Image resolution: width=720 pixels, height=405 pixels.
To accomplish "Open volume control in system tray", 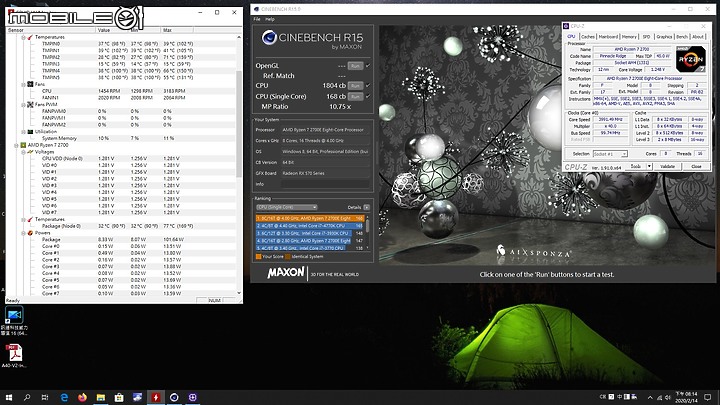I will pos(668,397).
